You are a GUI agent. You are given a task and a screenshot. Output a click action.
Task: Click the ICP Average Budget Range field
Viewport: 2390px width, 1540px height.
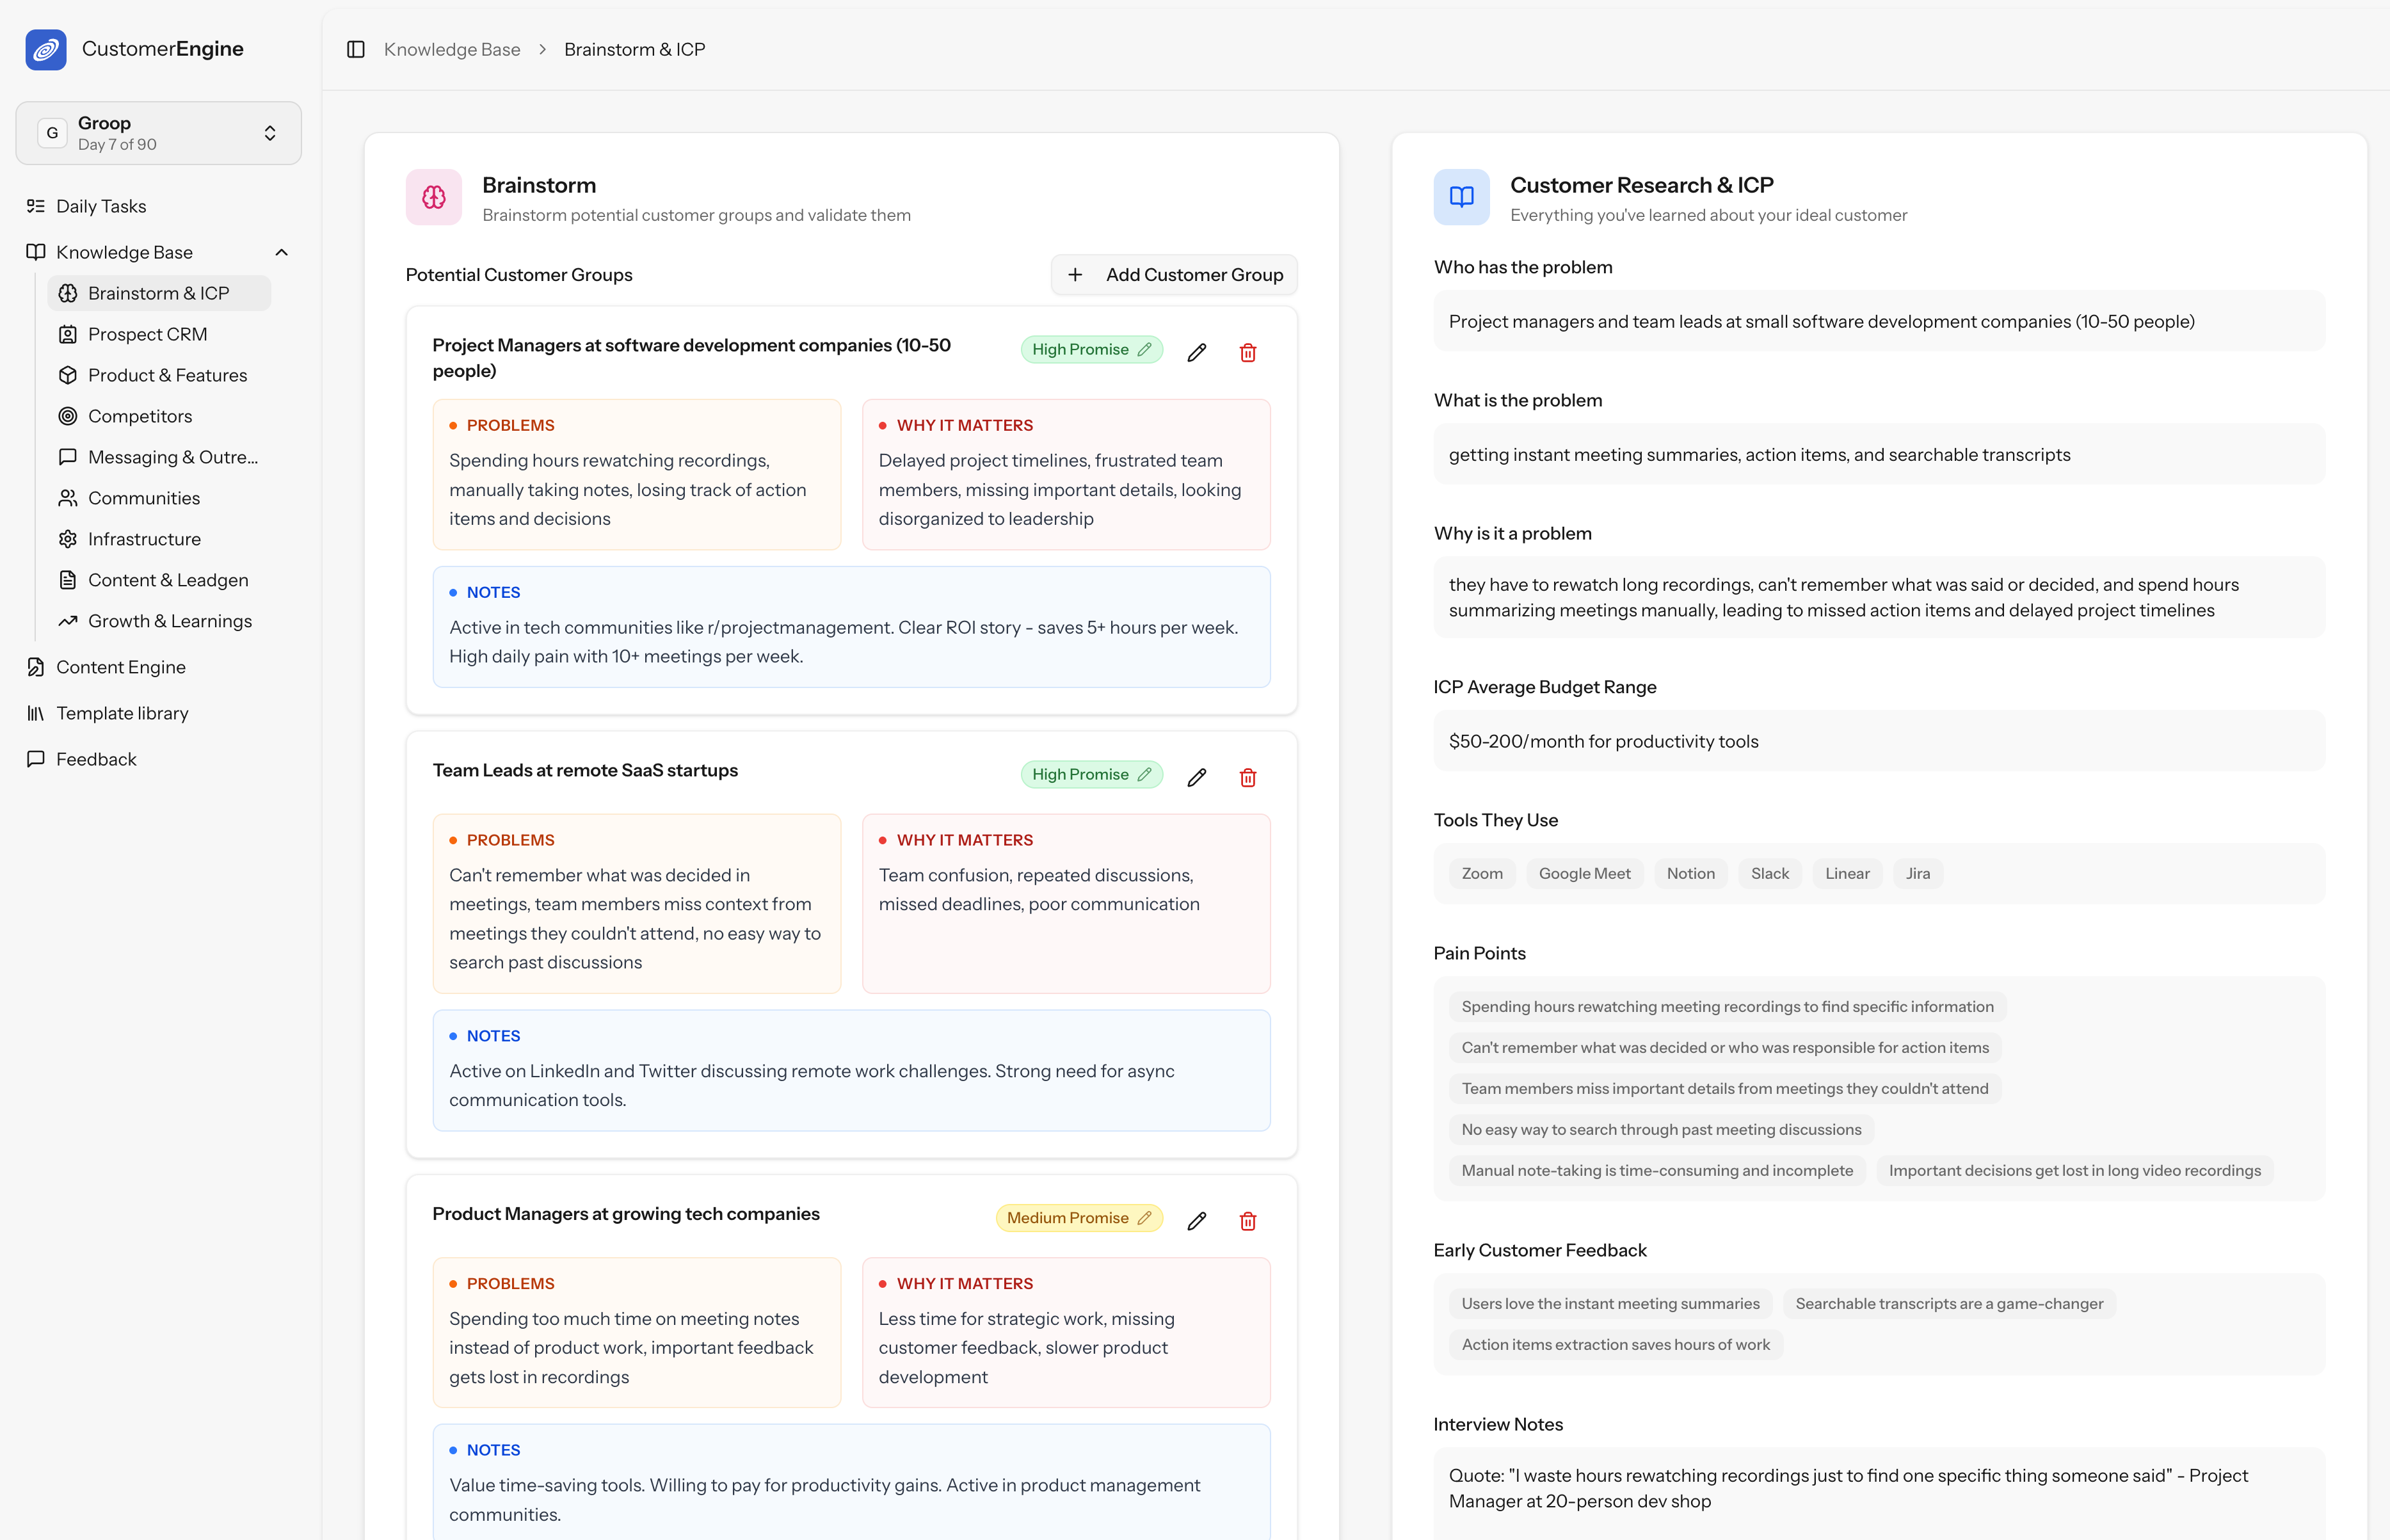click(x=1878, y=741)
